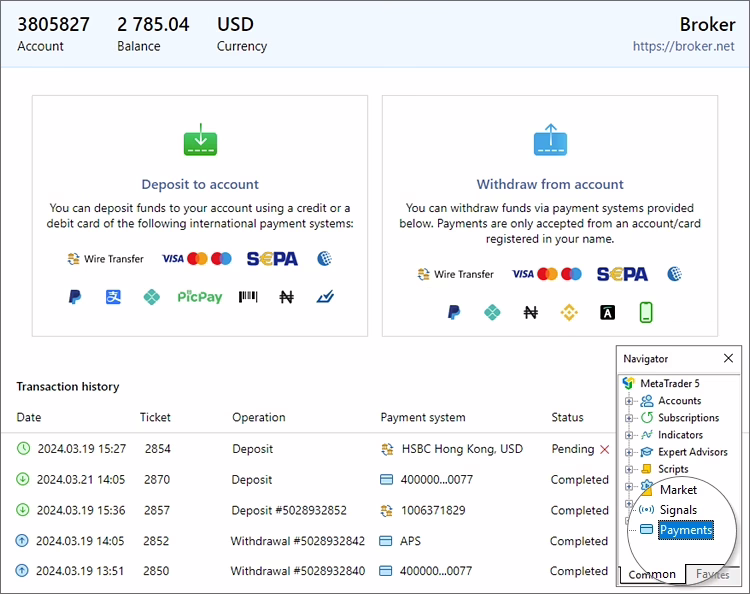Switch to the Favorites tab in Navigator
Viewport: 750px width, 594px height.
pyautogui.click(x=712, y=575)
